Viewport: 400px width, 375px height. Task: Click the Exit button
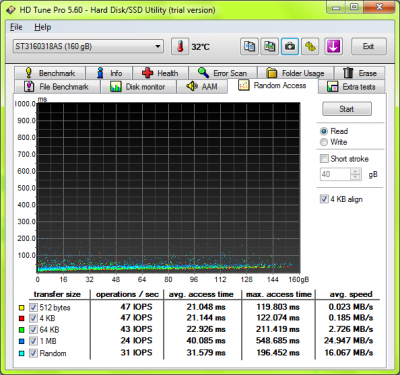368,46
